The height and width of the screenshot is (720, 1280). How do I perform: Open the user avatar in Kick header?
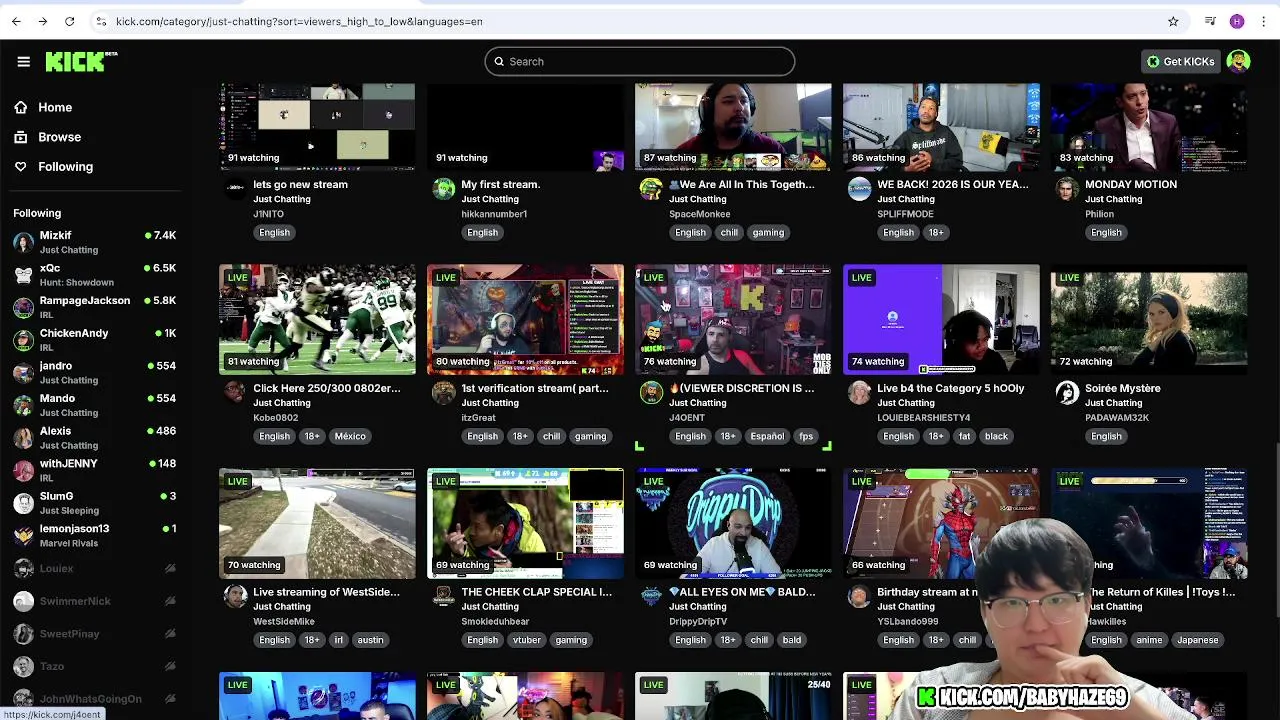pos(1238,61)
